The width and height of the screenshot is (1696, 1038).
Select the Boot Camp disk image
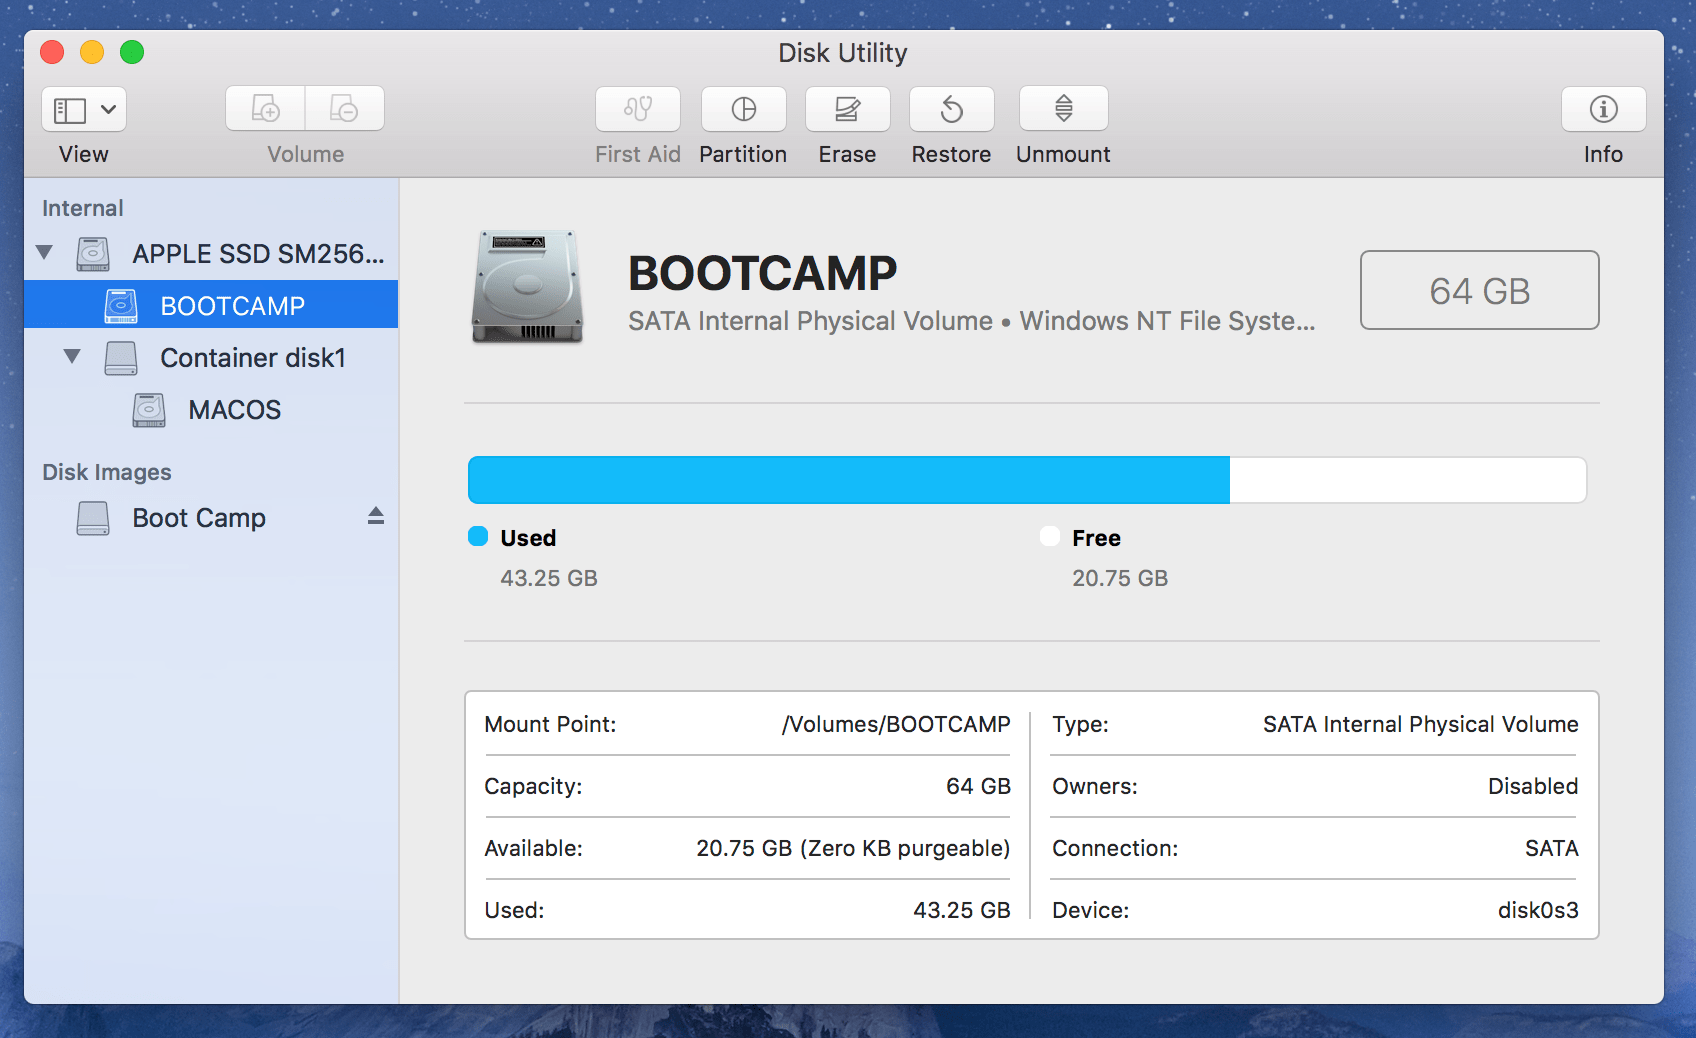pos(211,518)
